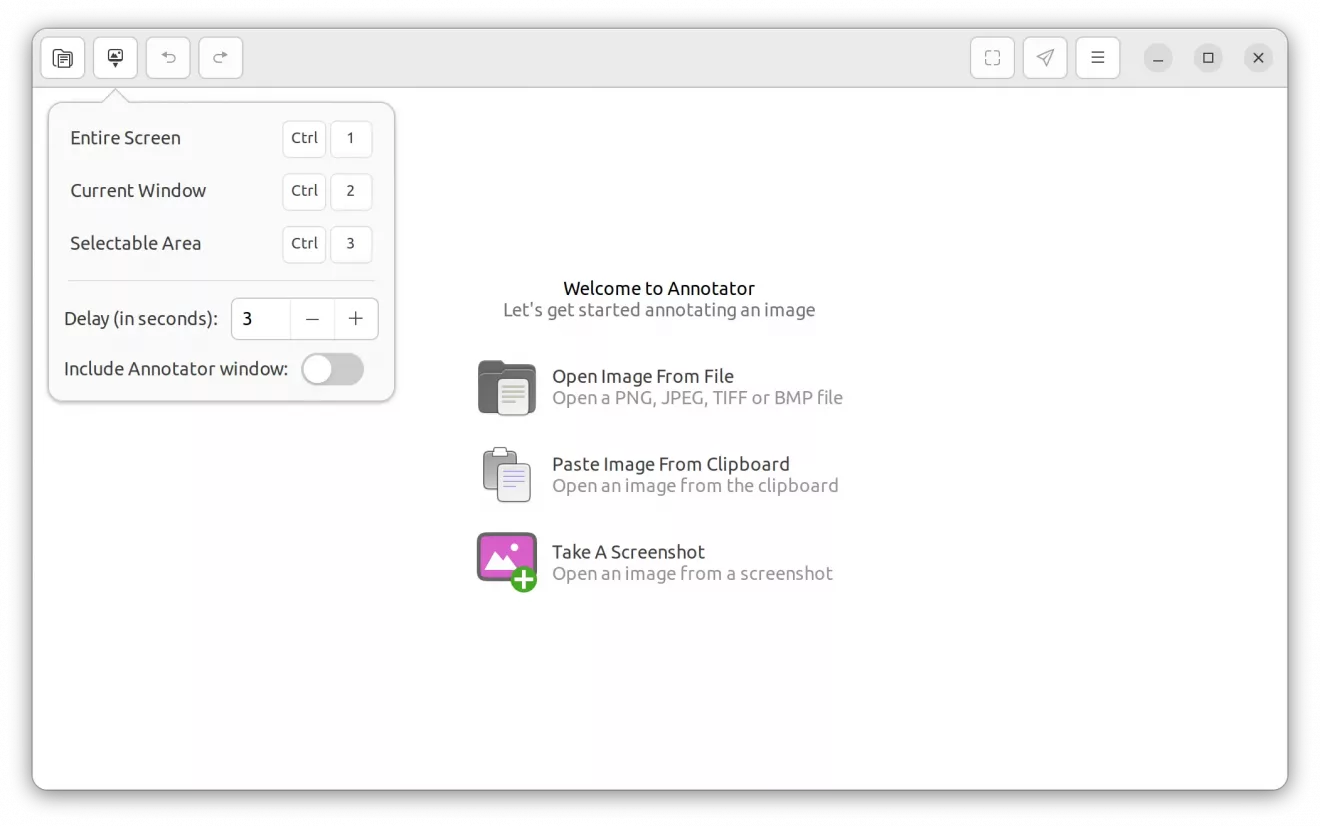
Task: Click the delay seconds input field
Action: 258,319
